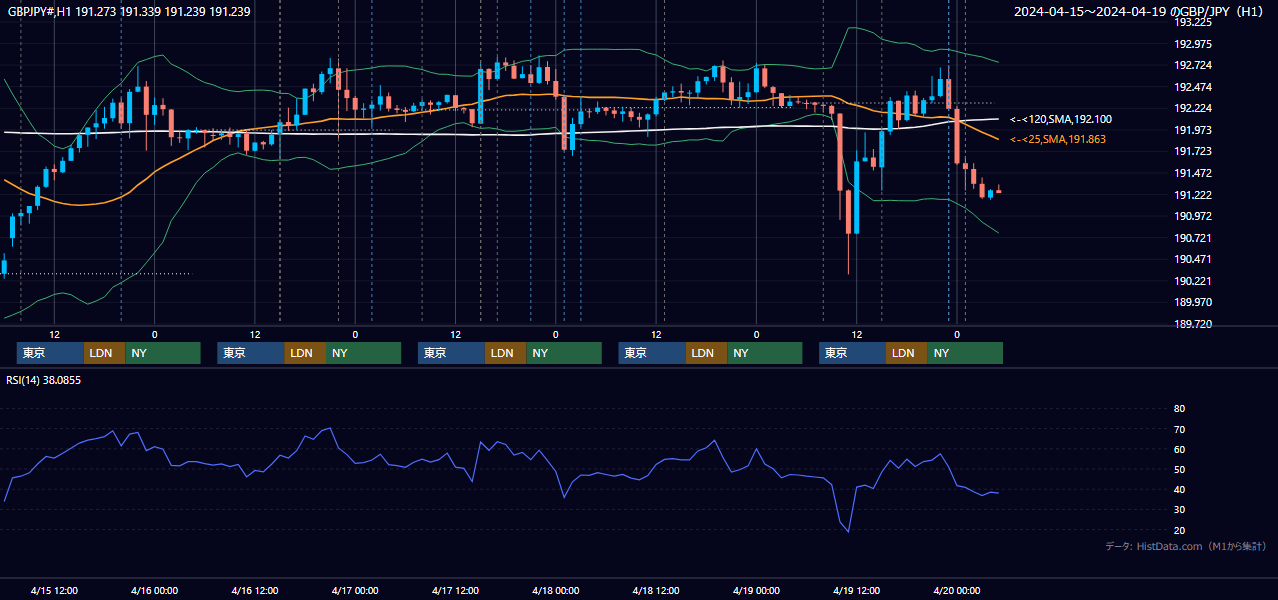The width and height of the screenshot is (1278, 600).
Task: Click the 4/15 12:00 time axis label
Action: (55, 590)
